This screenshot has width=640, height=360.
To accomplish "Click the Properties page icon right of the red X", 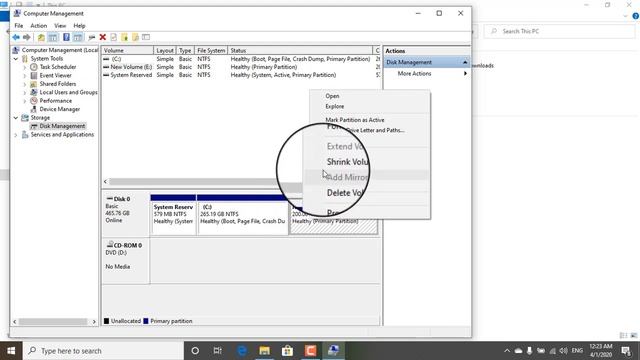I will coord(113,38).
